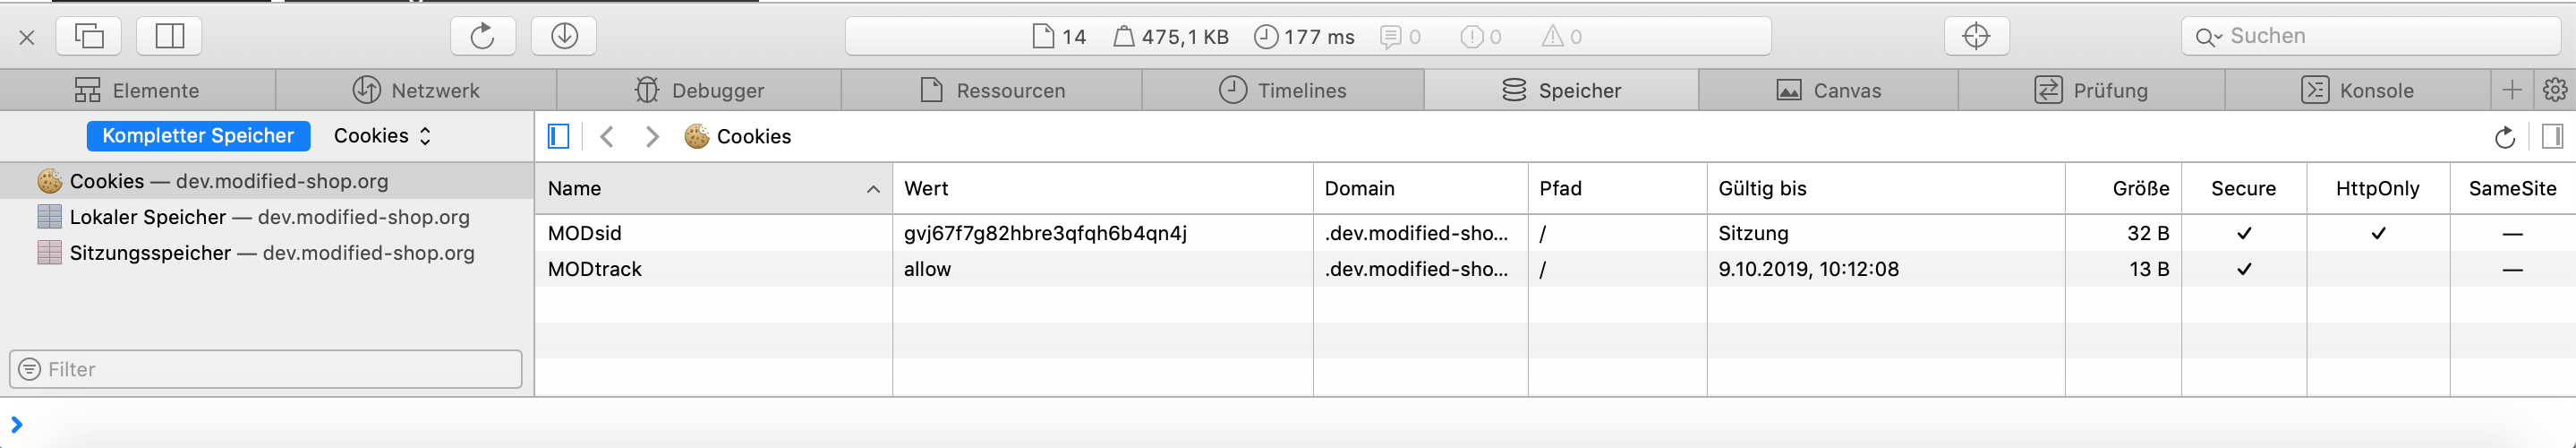Click the plus icon to add a tab
This screenshot has width=2576, height=448.
point(2511,90)
